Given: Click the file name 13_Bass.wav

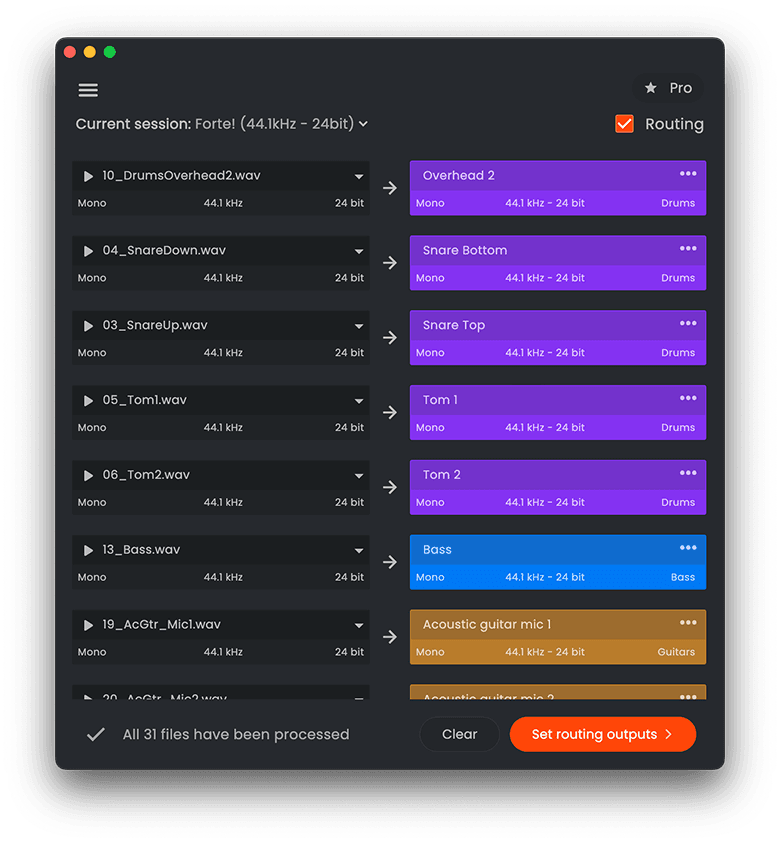Looking at the screenshot, I should pos(141,550).
